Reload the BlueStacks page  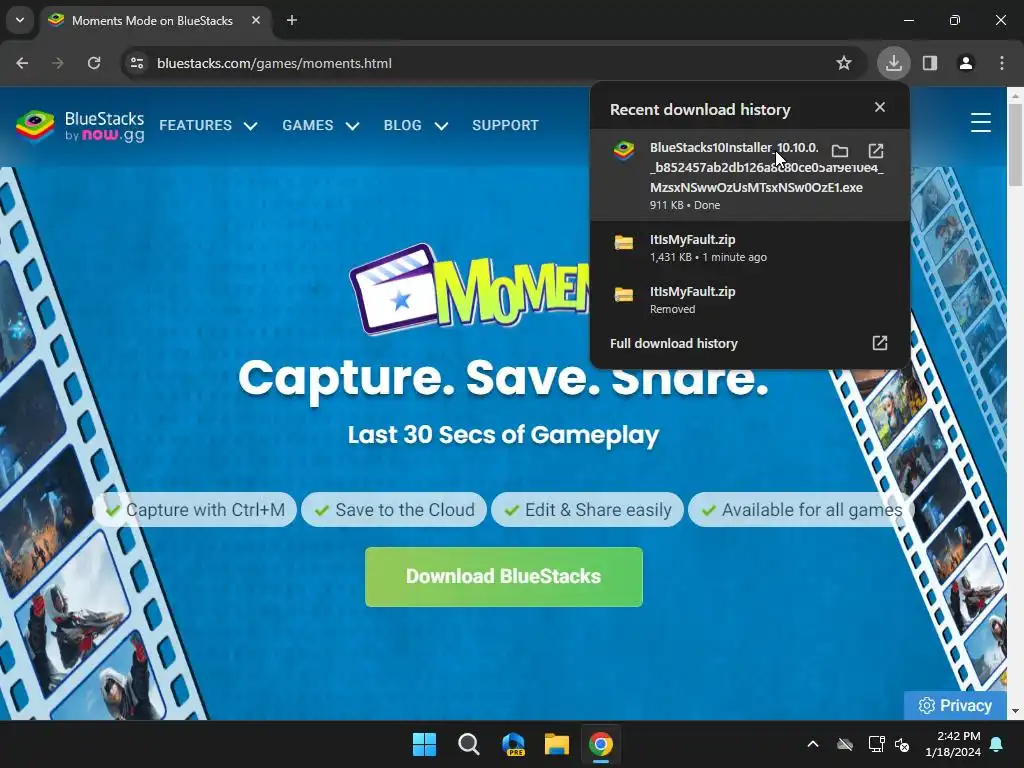94,63
